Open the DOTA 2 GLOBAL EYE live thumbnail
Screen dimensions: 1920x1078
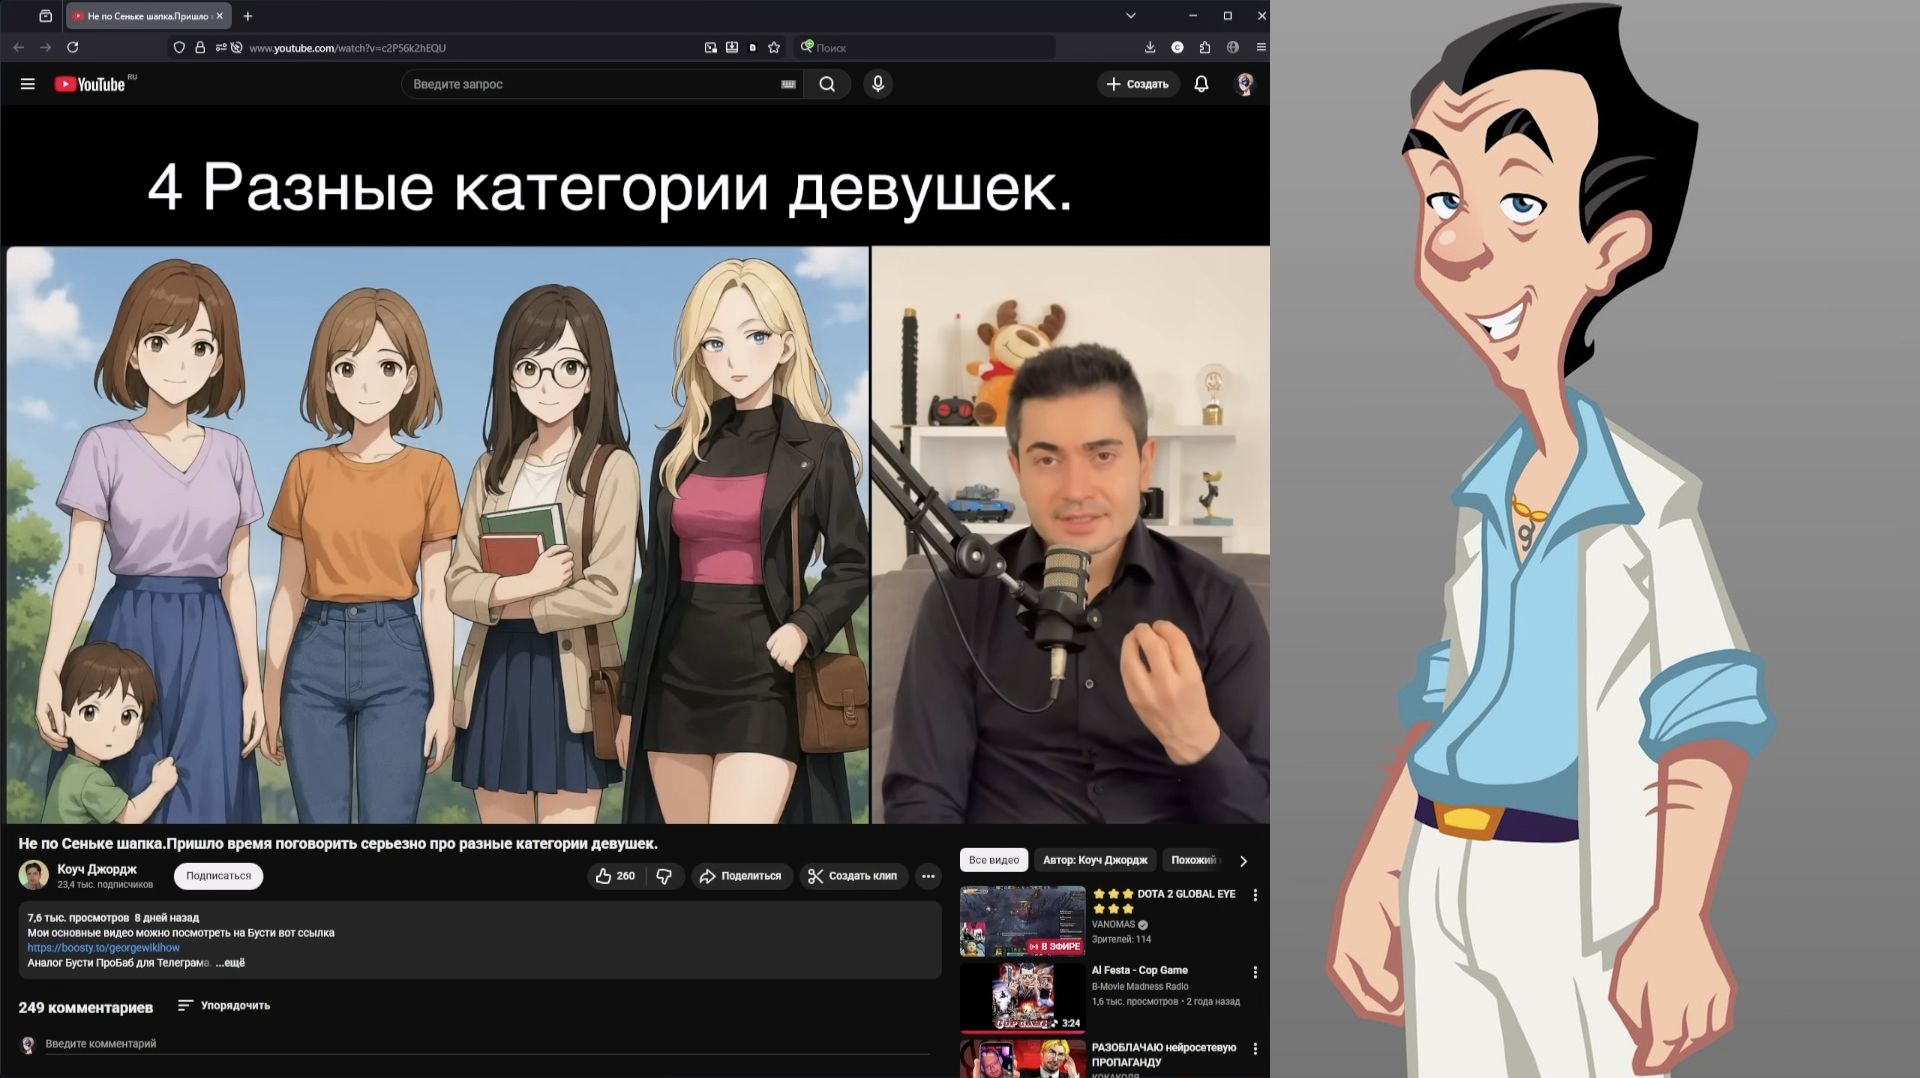coord(1022,921)
